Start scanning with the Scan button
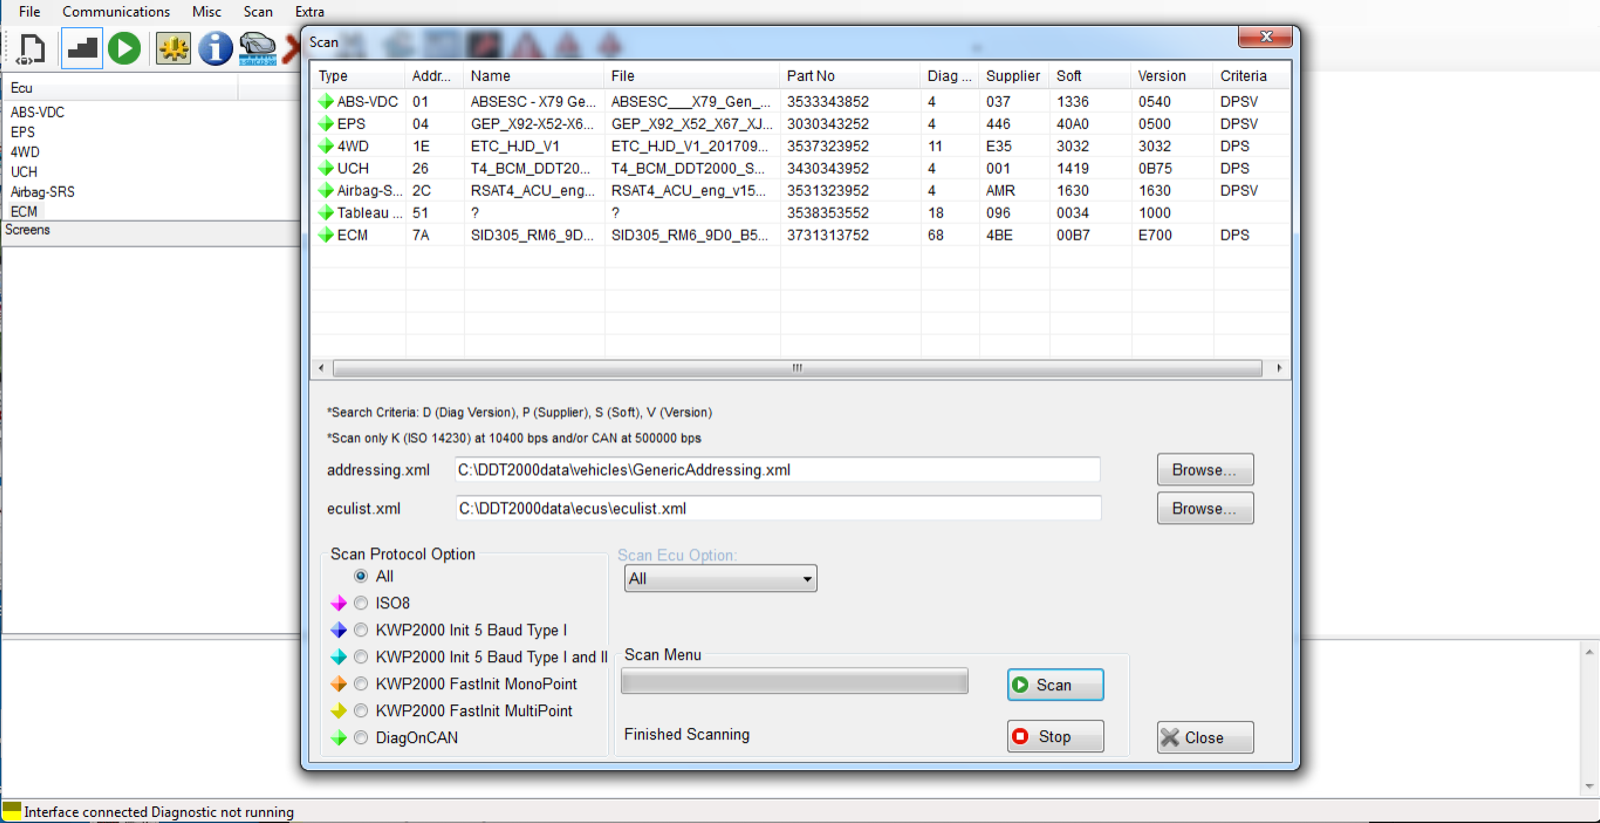1600x823 pixels. pyautogui.click(x=1055, y=685)
